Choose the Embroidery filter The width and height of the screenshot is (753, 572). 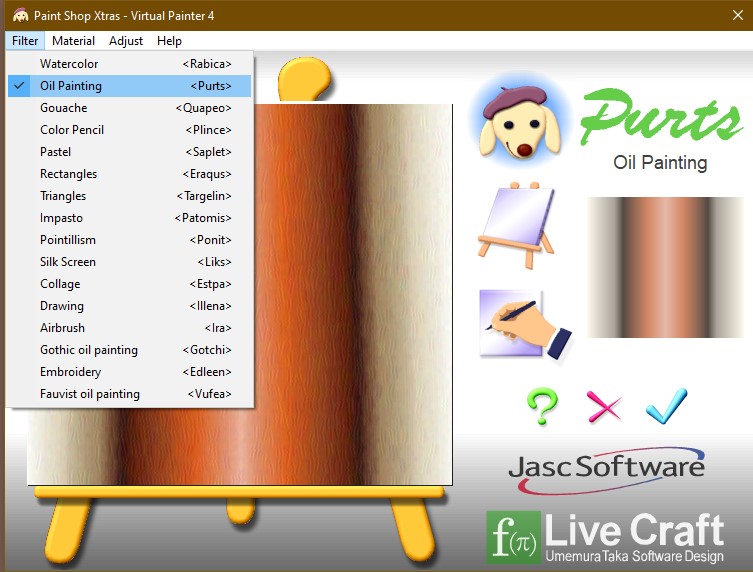point(130,372)
